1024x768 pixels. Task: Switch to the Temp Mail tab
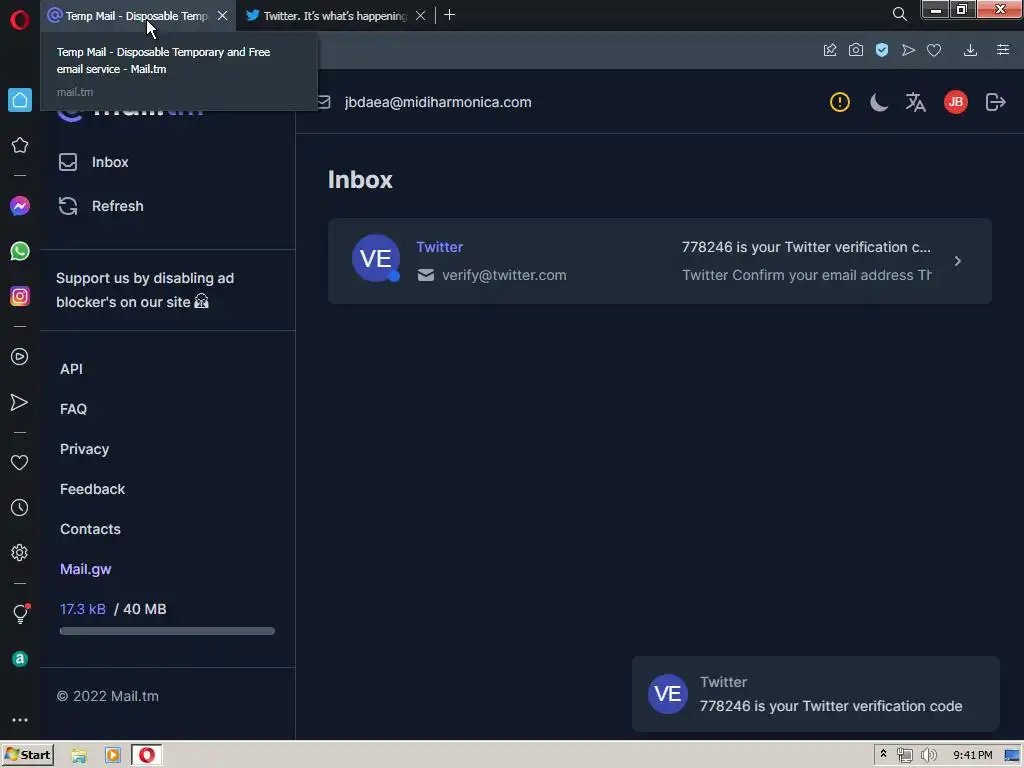point(136,16)
